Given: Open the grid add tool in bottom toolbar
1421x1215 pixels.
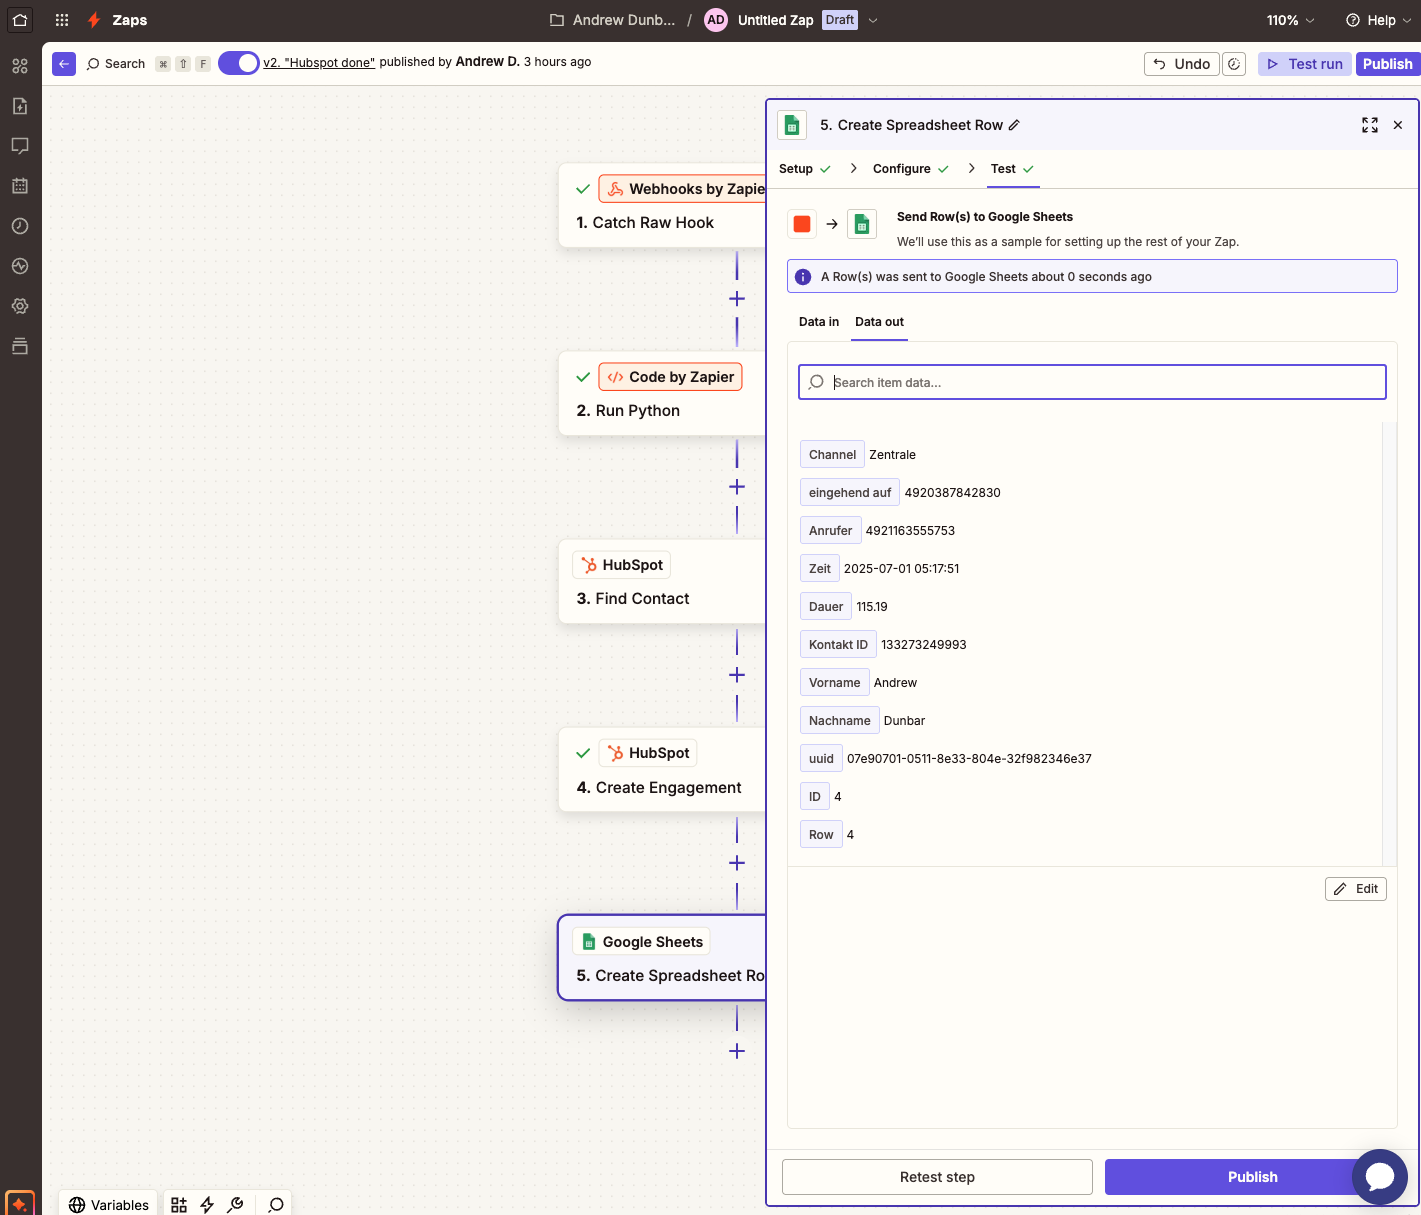Looking at the screenshot, I should point(179,1205).
